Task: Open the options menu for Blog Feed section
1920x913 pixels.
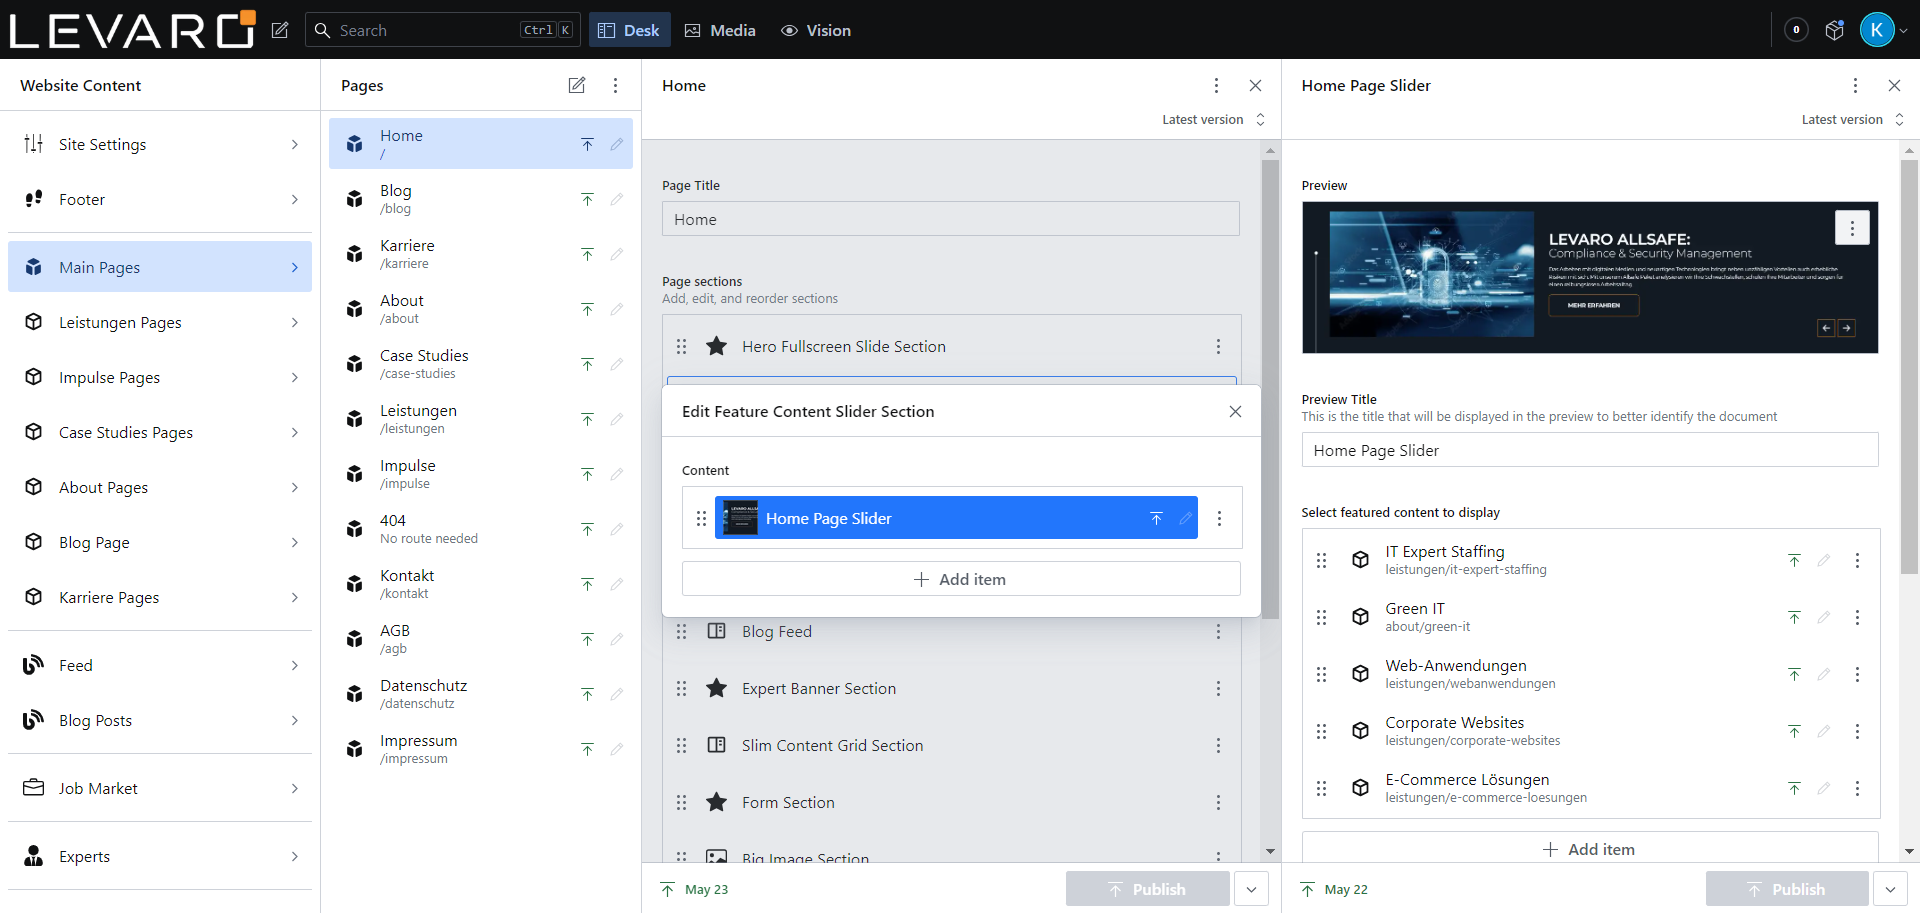Action: coord(1217,632)
